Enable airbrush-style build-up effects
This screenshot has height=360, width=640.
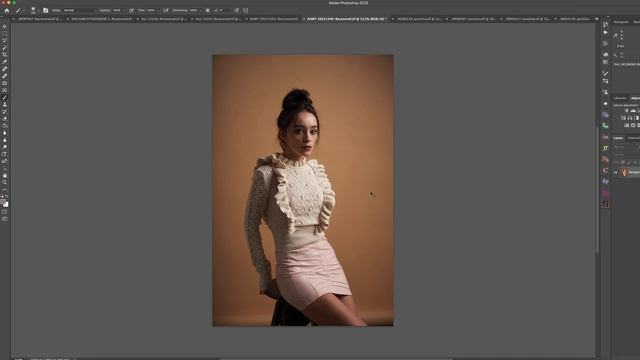click(166, 10)
